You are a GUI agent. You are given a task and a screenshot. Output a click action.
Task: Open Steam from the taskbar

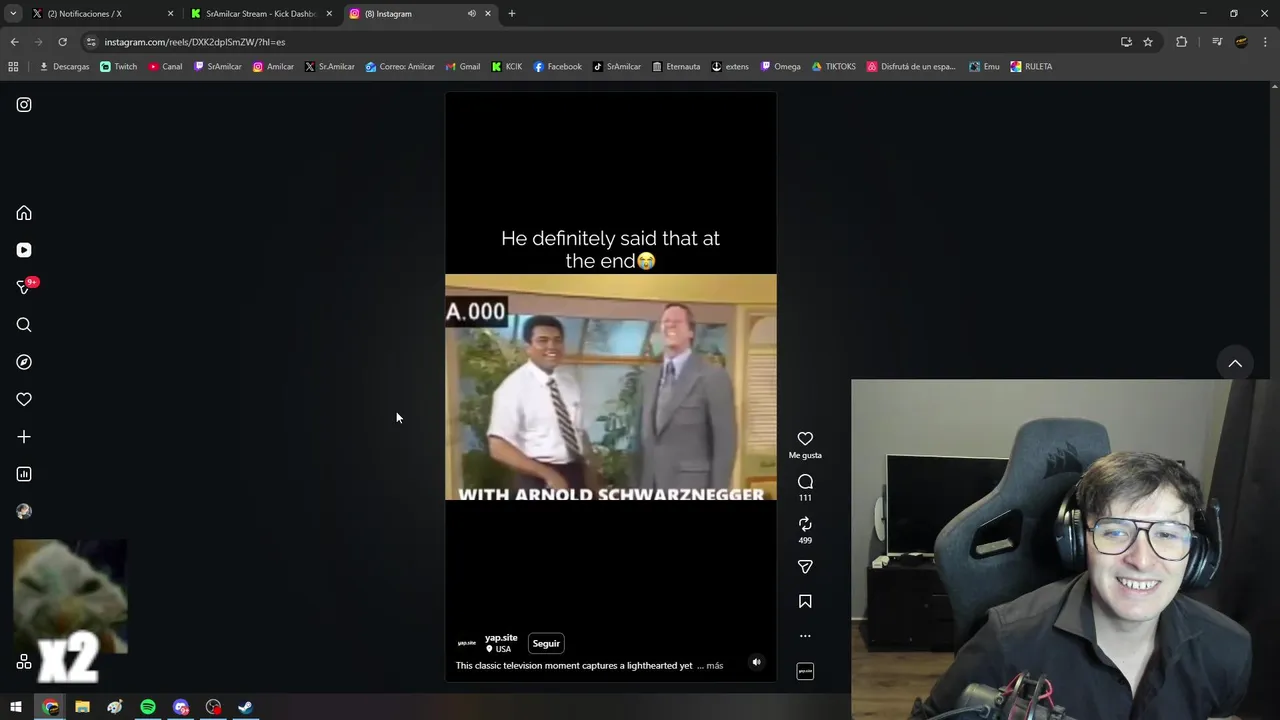pos(245,707)
